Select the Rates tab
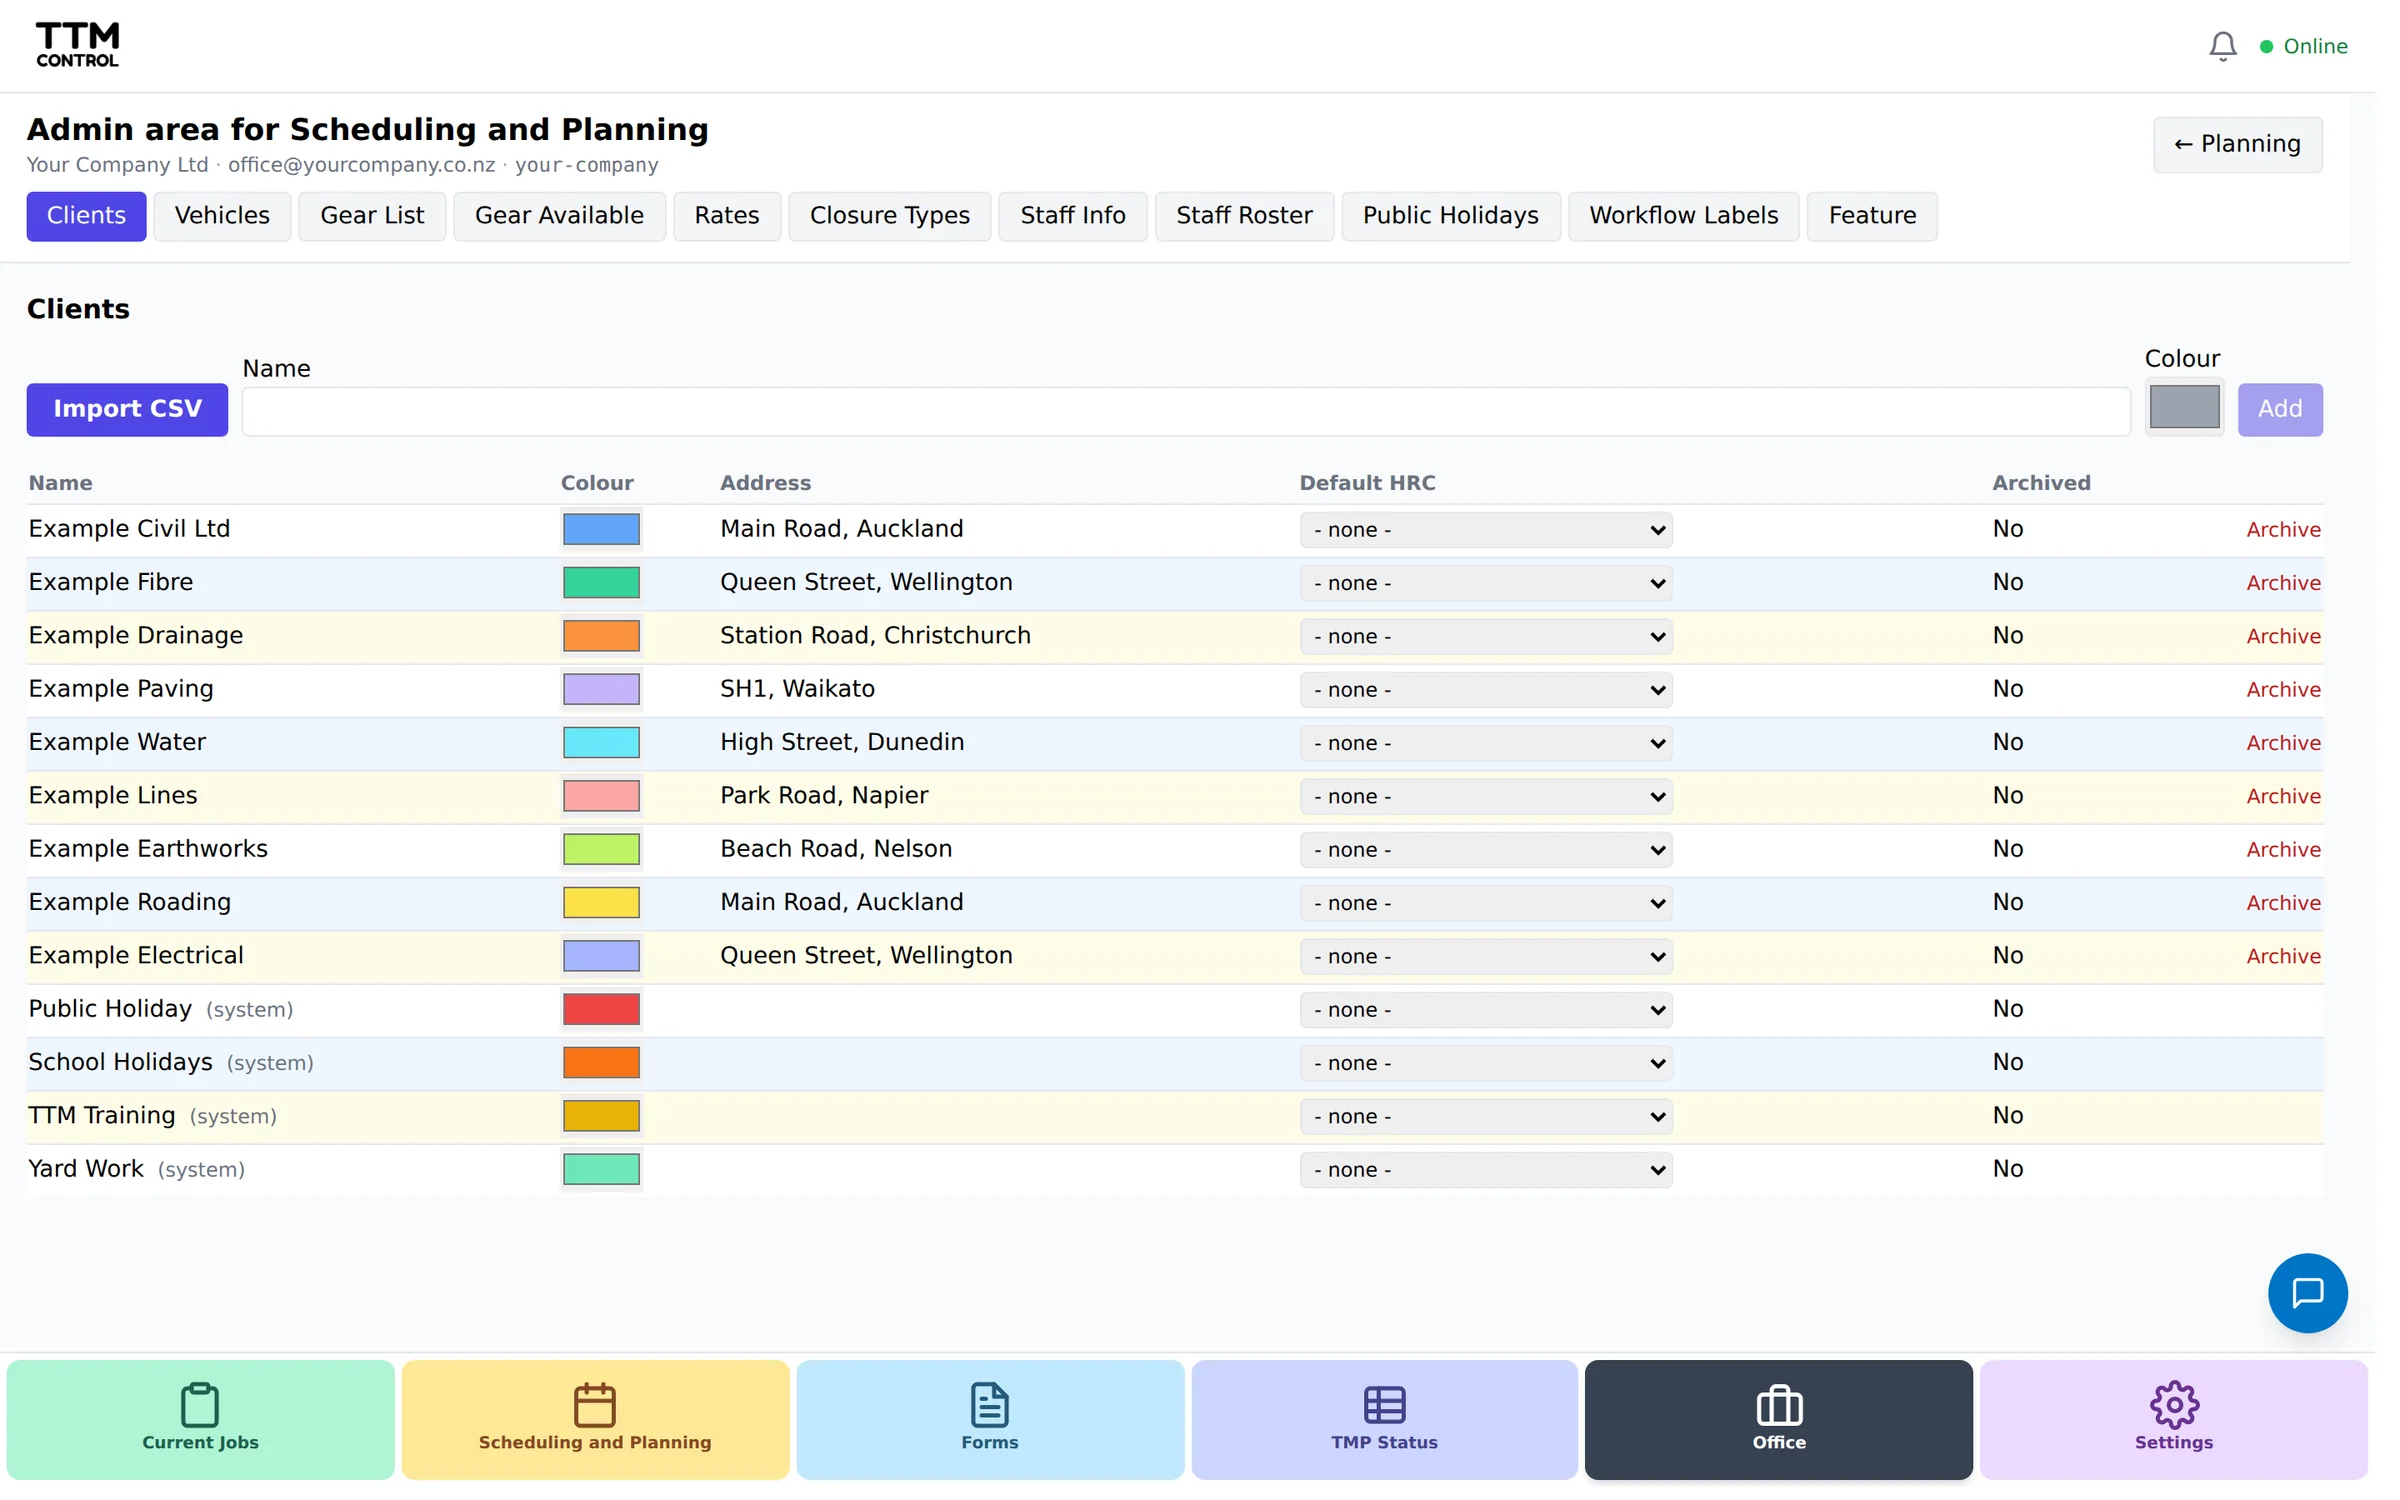This screenshot has width=2400, height=1500. [727, 216]
